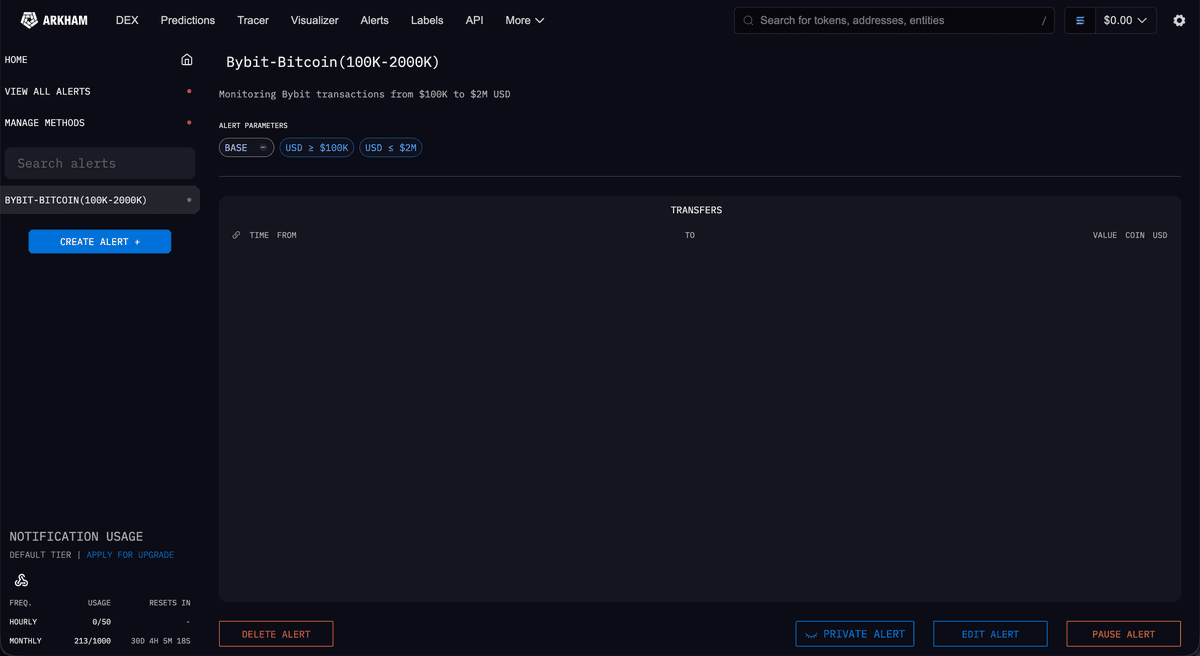Toggle the Private Alert button
1200x656 pixels.
point(855,634)
